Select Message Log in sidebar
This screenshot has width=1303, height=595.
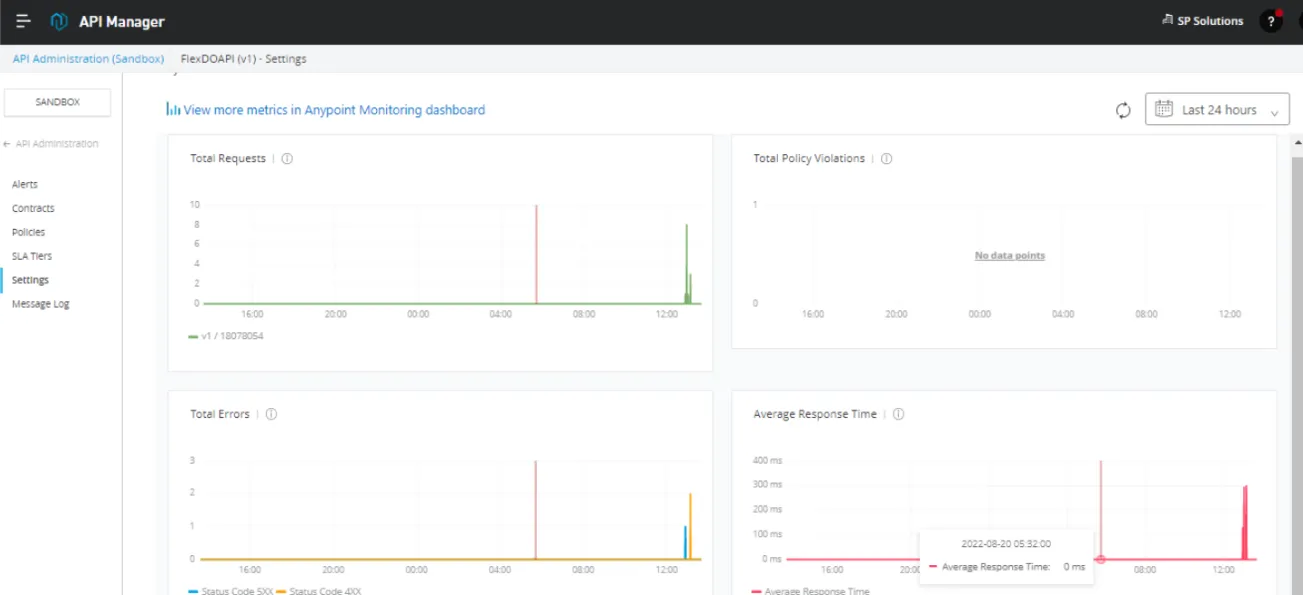coord(41,305)
